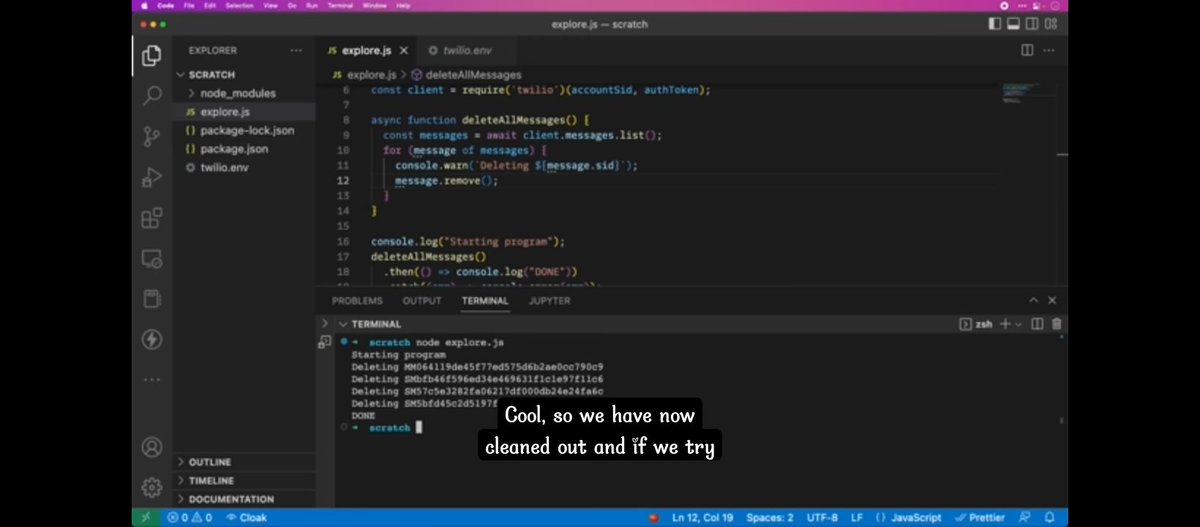Open the Extensions view icon
Image resolution: width=1200 pixels, height=527 pixels.
click(152, 218)
